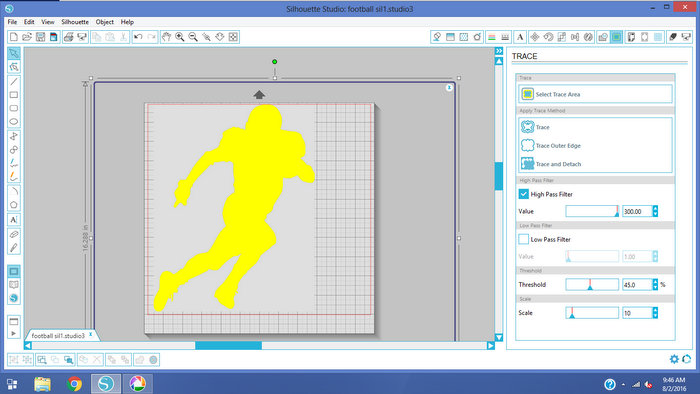This screenshot has width=700, height=394.
Task: Choose the Select arrow tool
Action: (14, 54)
